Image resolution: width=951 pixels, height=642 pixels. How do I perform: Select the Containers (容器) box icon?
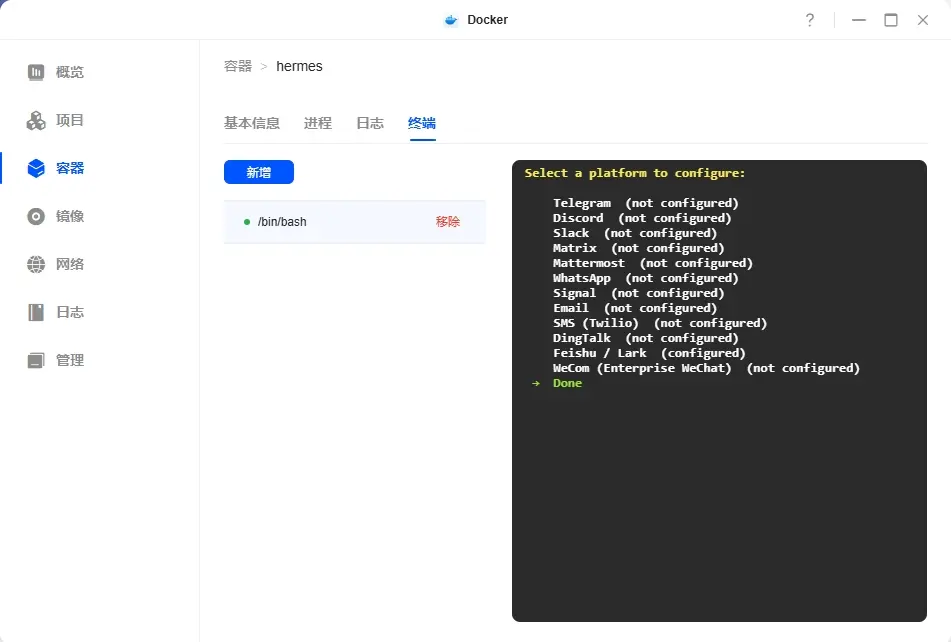coord(36,168)
